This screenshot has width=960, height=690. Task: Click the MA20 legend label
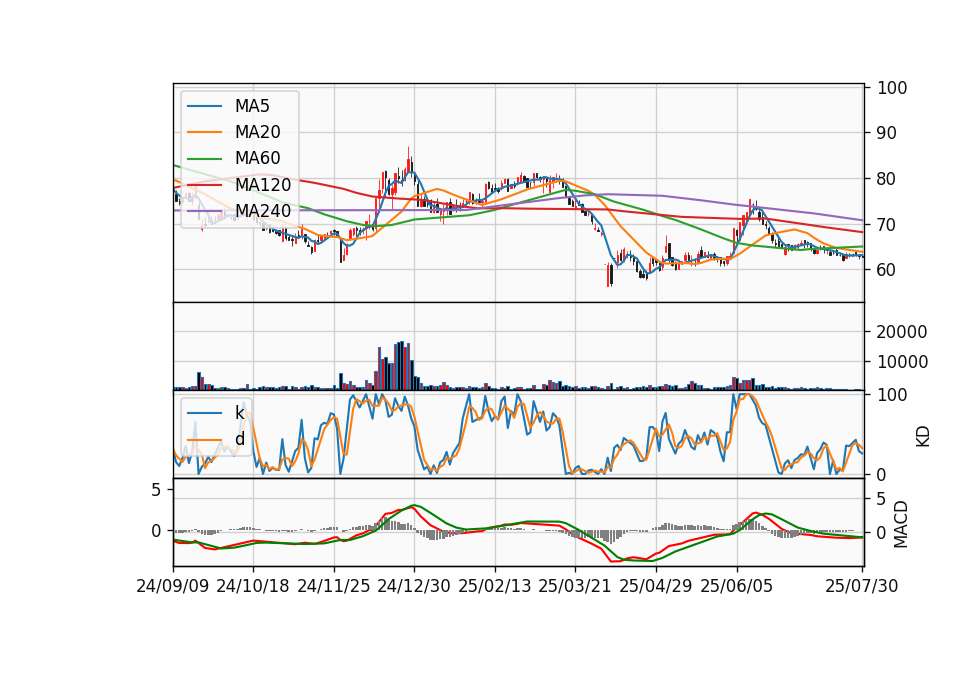coord(257,132)
